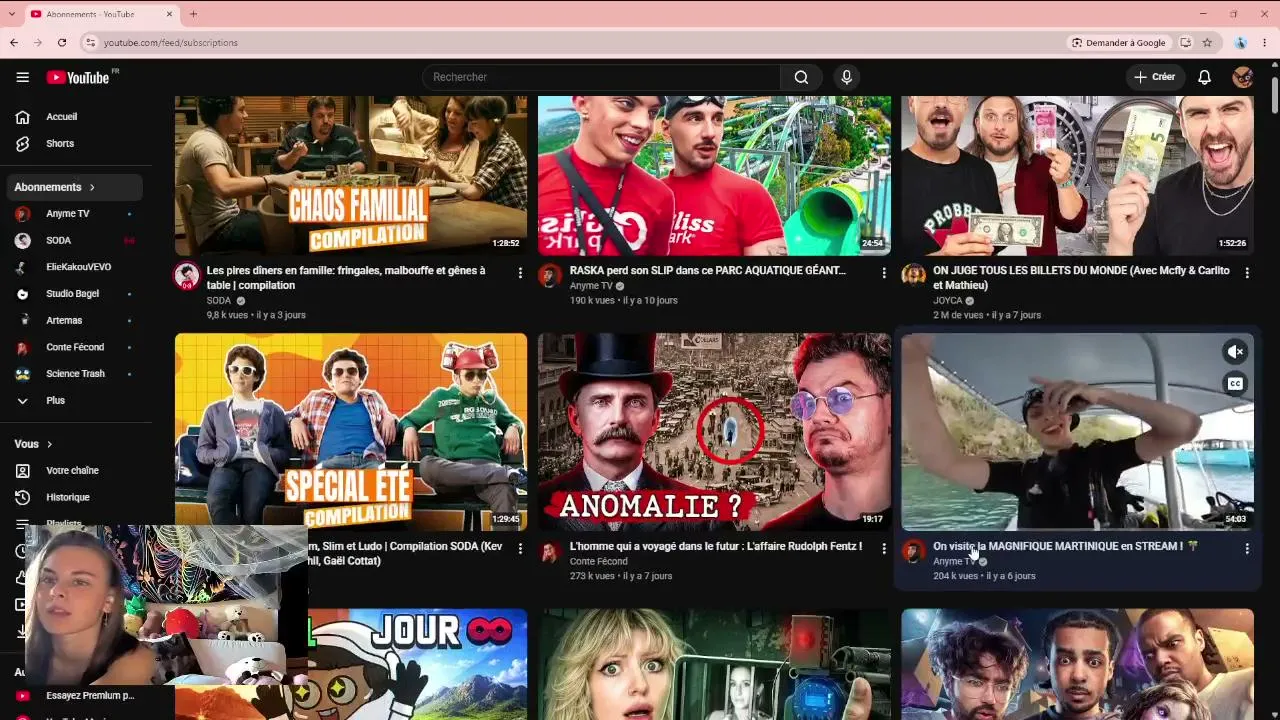Open more options for the Compilation SODA video
This screenshot has height=720, width=1280.
pos(520,548)
